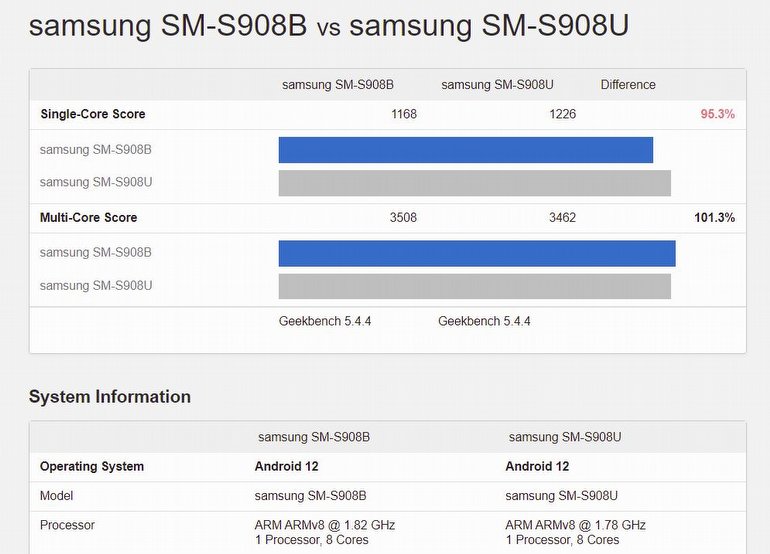Click the blue multi-core bar for SM-S908B

point(477,253)
